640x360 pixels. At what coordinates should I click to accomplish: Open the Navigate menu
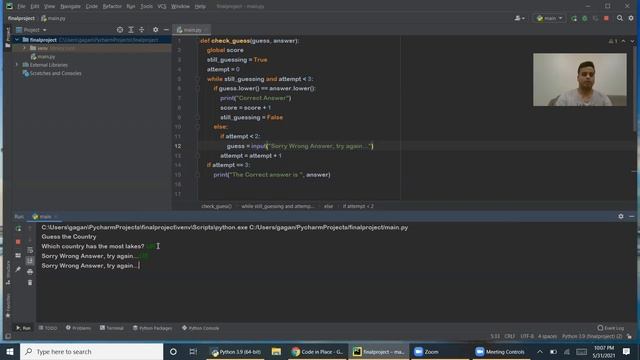[70, 7]
